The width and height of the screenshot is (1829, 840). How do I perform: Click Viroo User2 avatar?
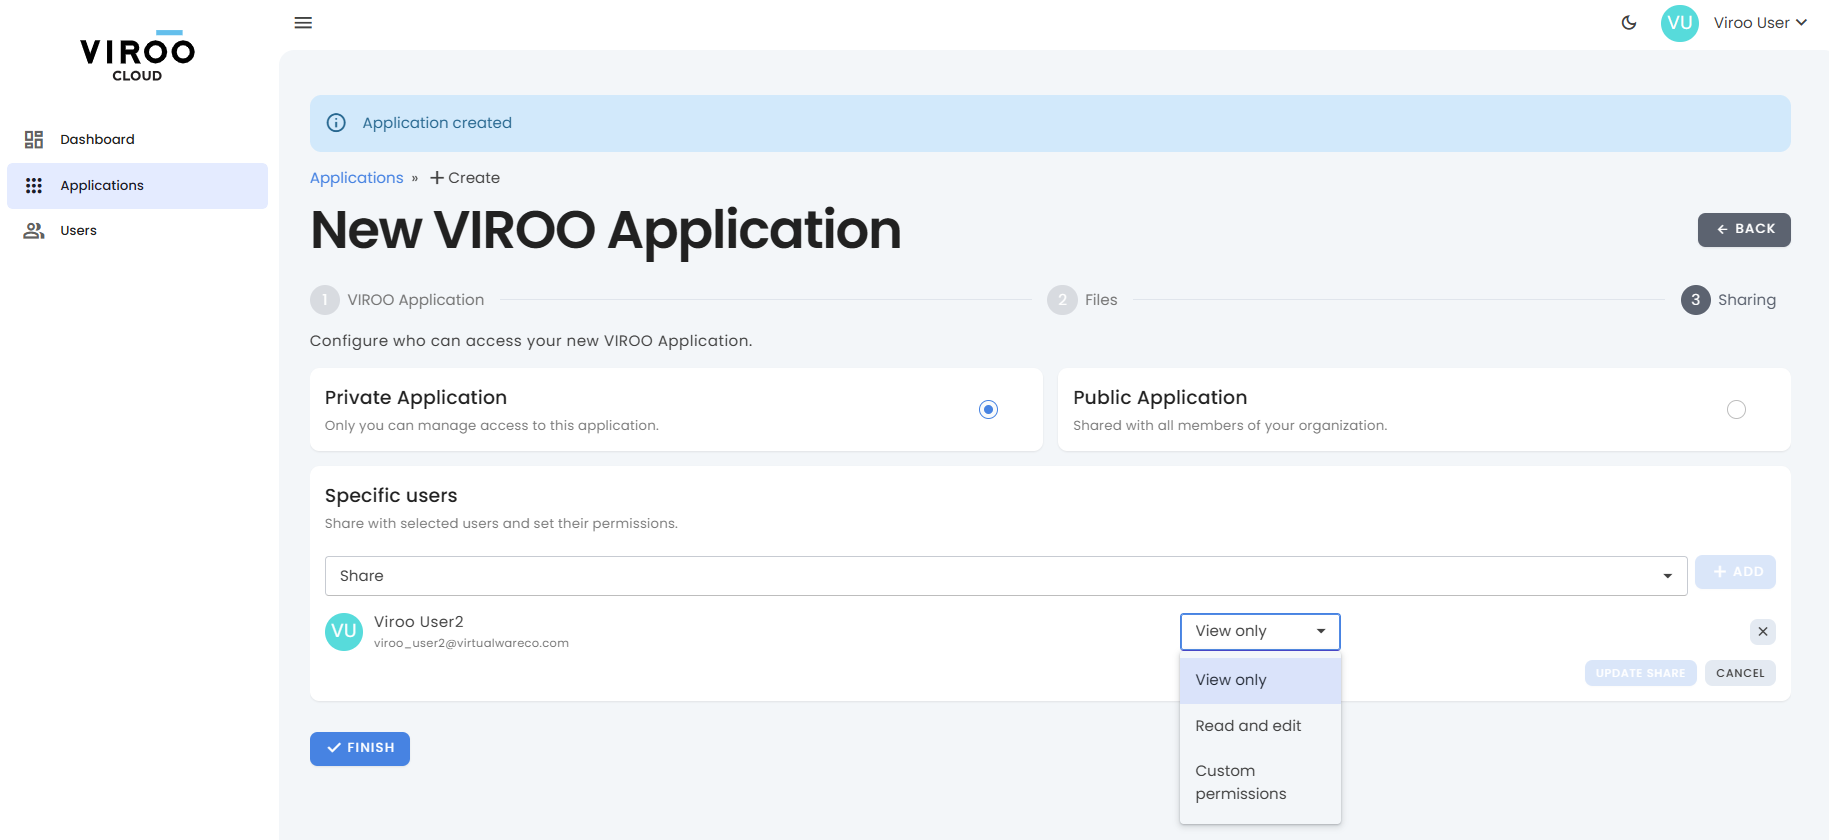coord(344,632)
